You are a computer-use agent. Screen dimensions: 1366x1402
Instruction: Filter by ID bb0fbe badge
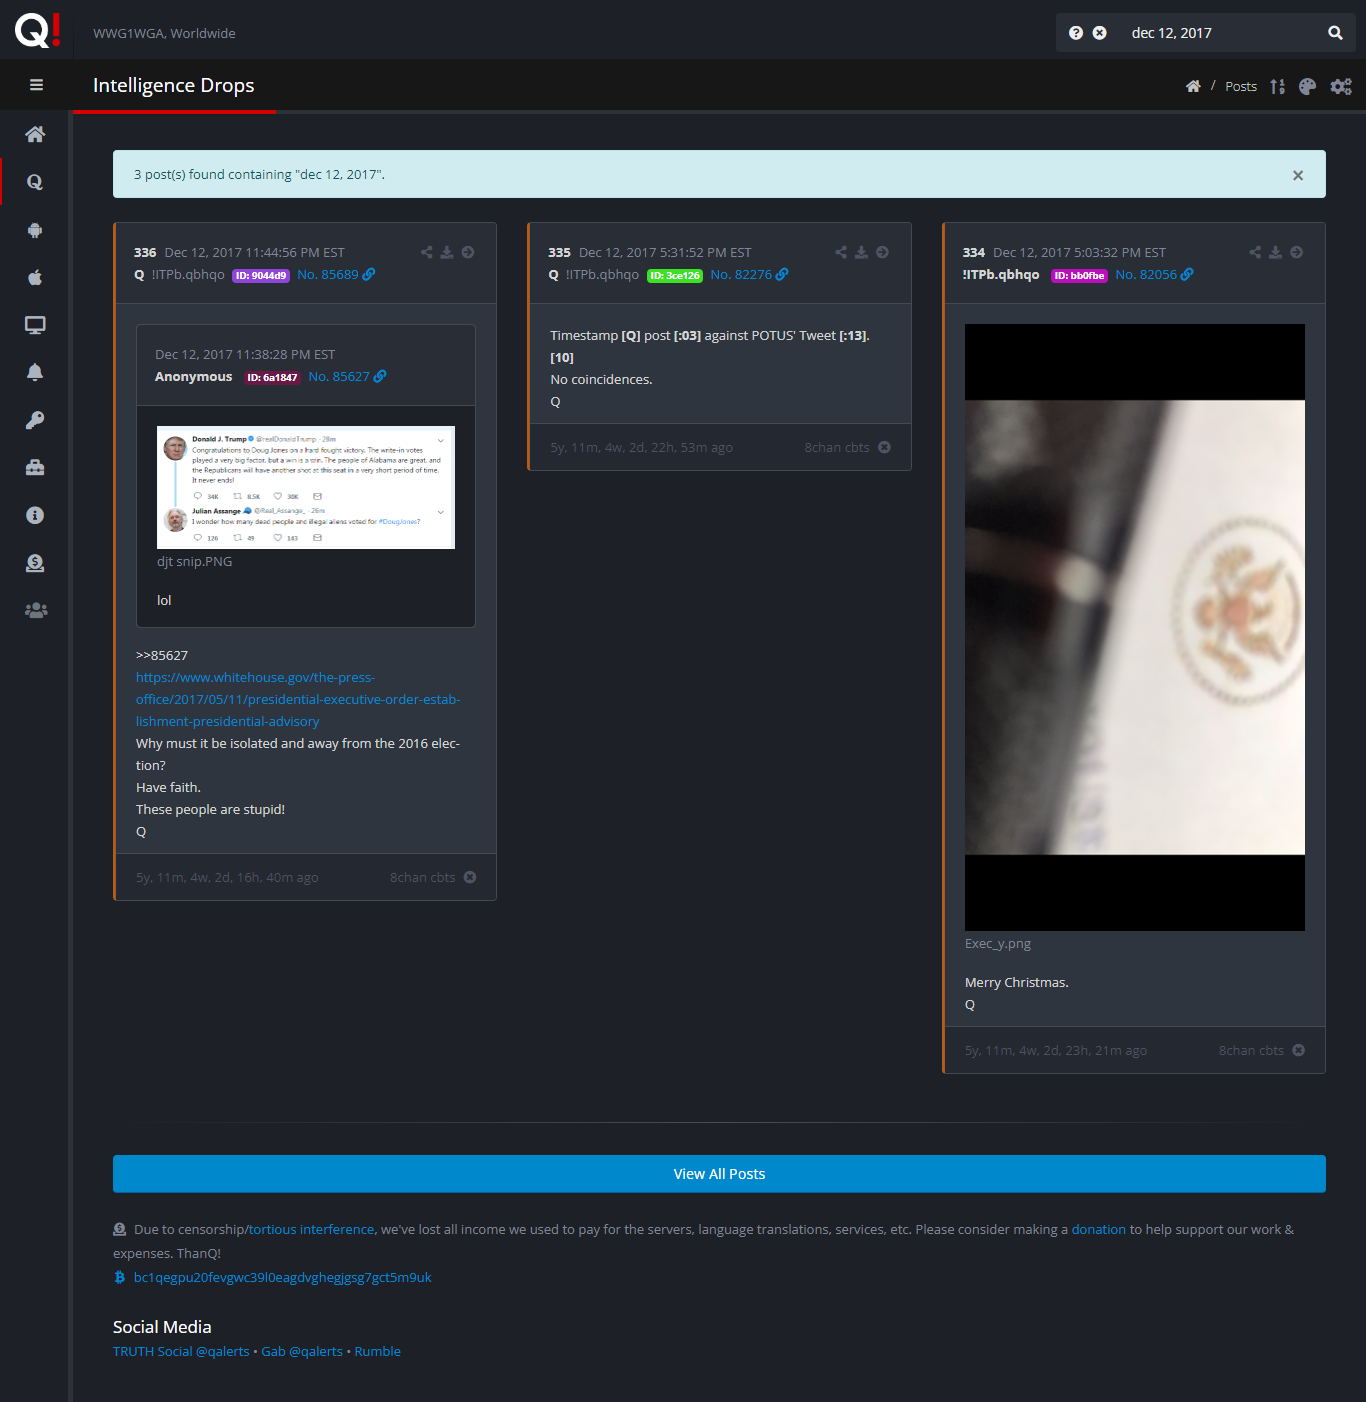(1079, 275)
